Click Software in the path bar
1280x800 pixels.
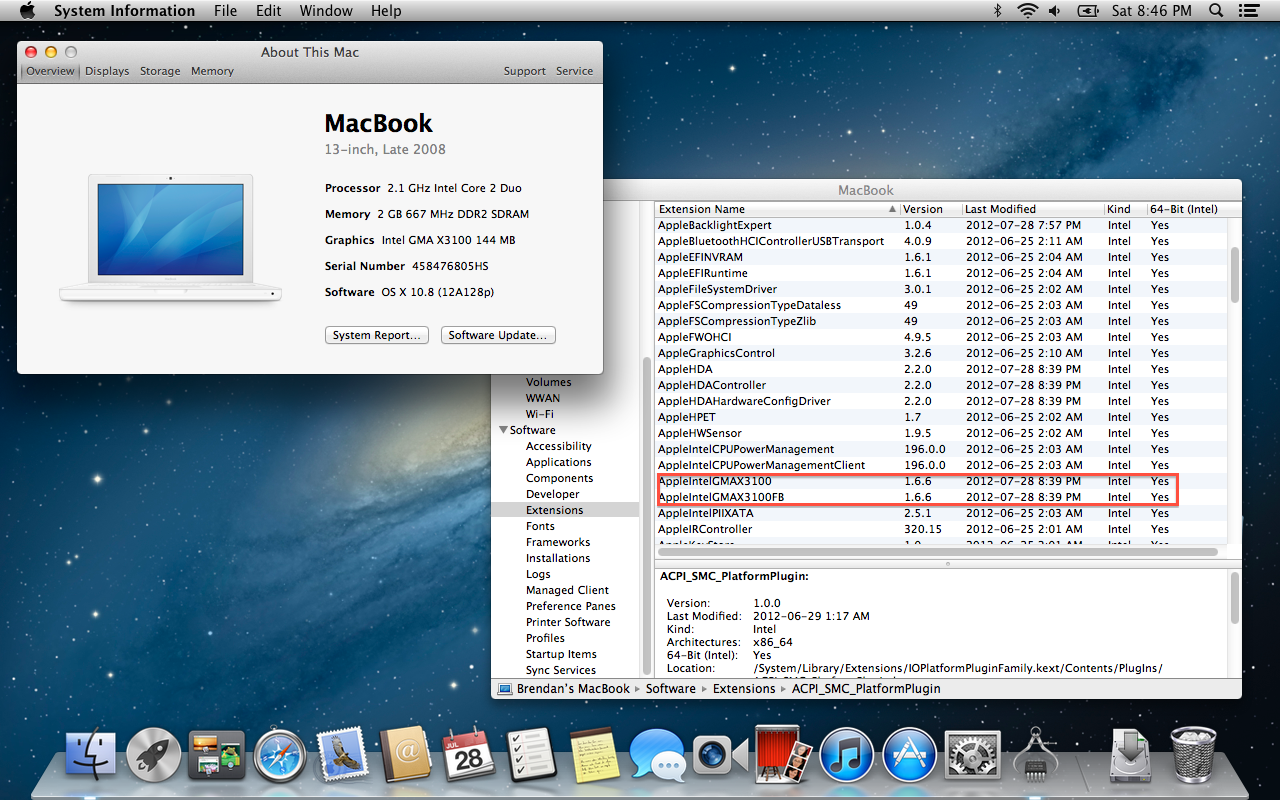[670, 688]
